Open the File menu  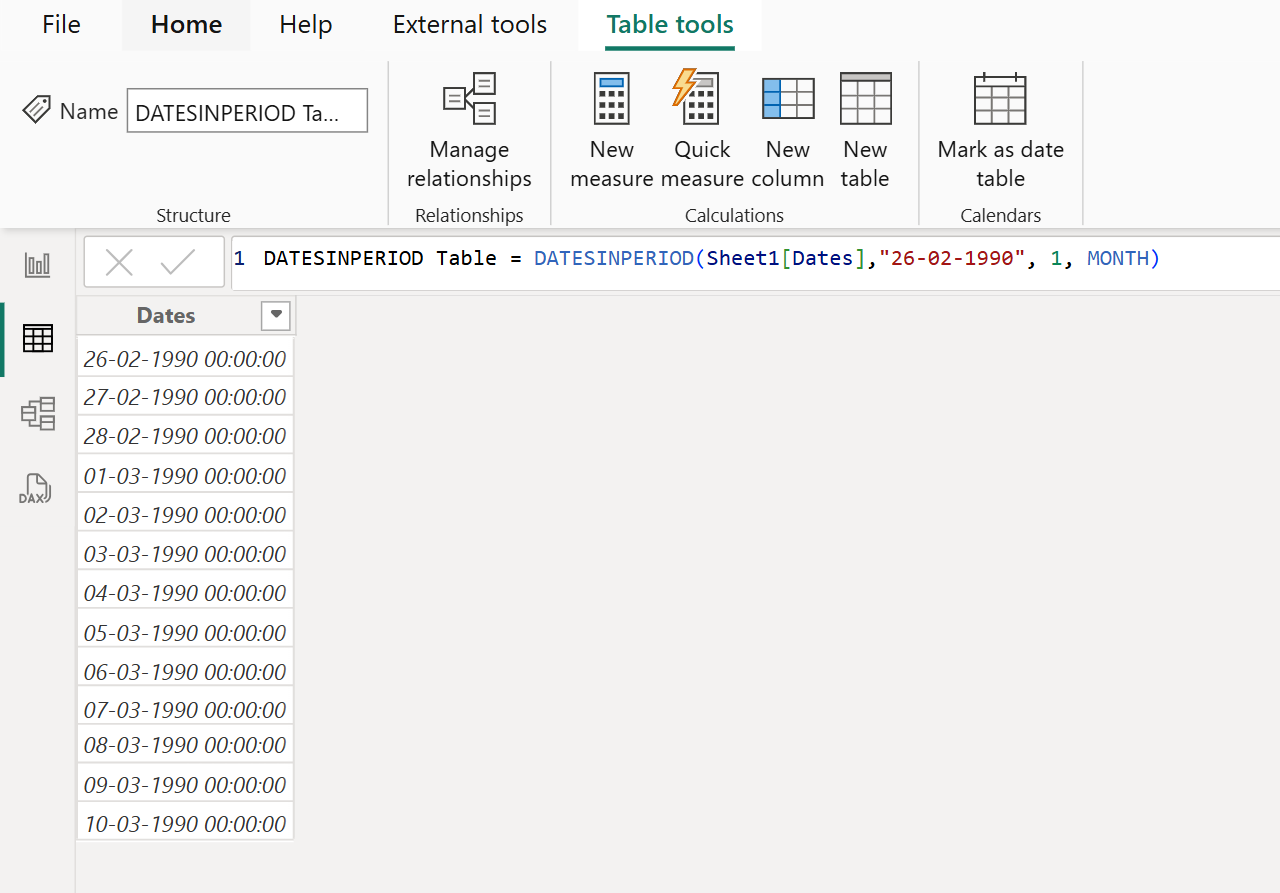tap(60, 24)
